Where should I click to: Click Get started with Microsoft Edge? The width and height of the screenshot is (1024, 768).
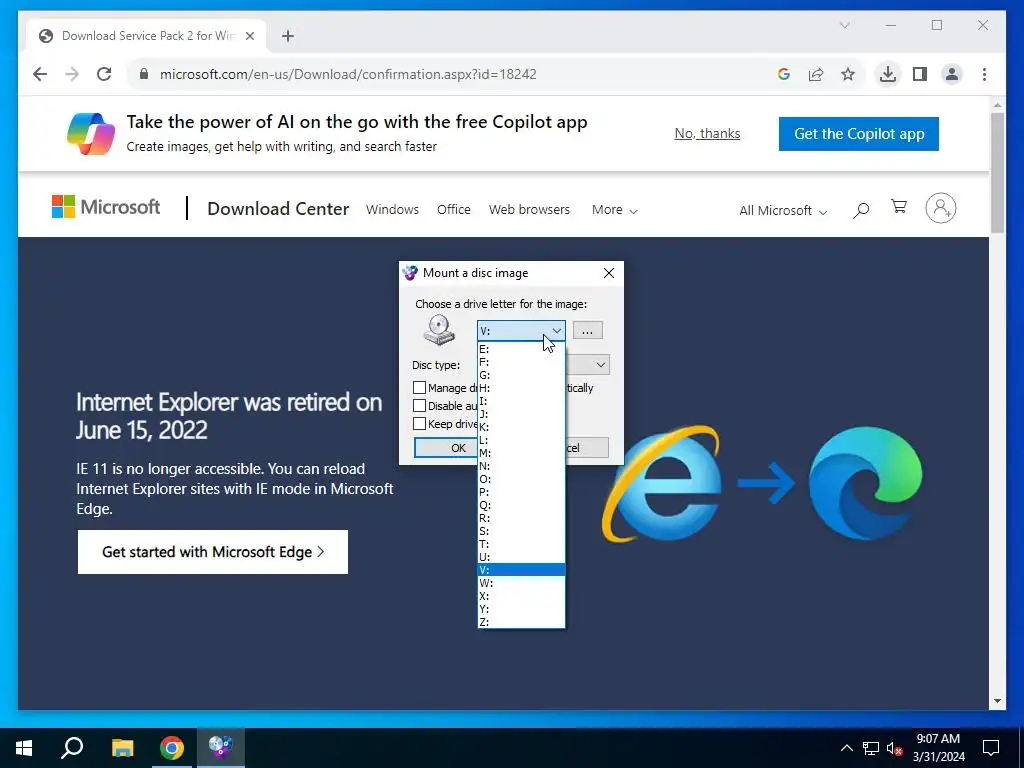pyautogui.click(x=213, y=552)
